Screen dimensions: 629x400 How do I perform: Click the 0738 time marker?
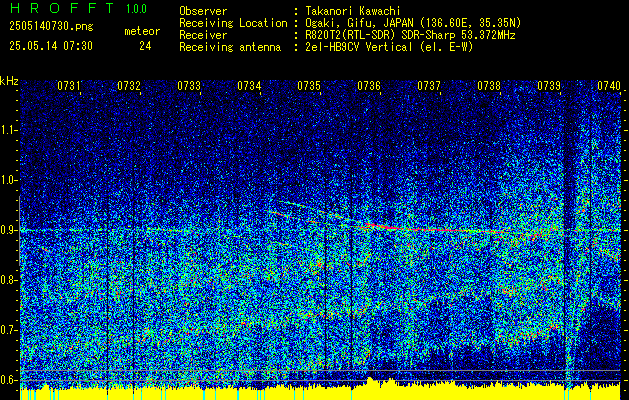tap(489, 86)
